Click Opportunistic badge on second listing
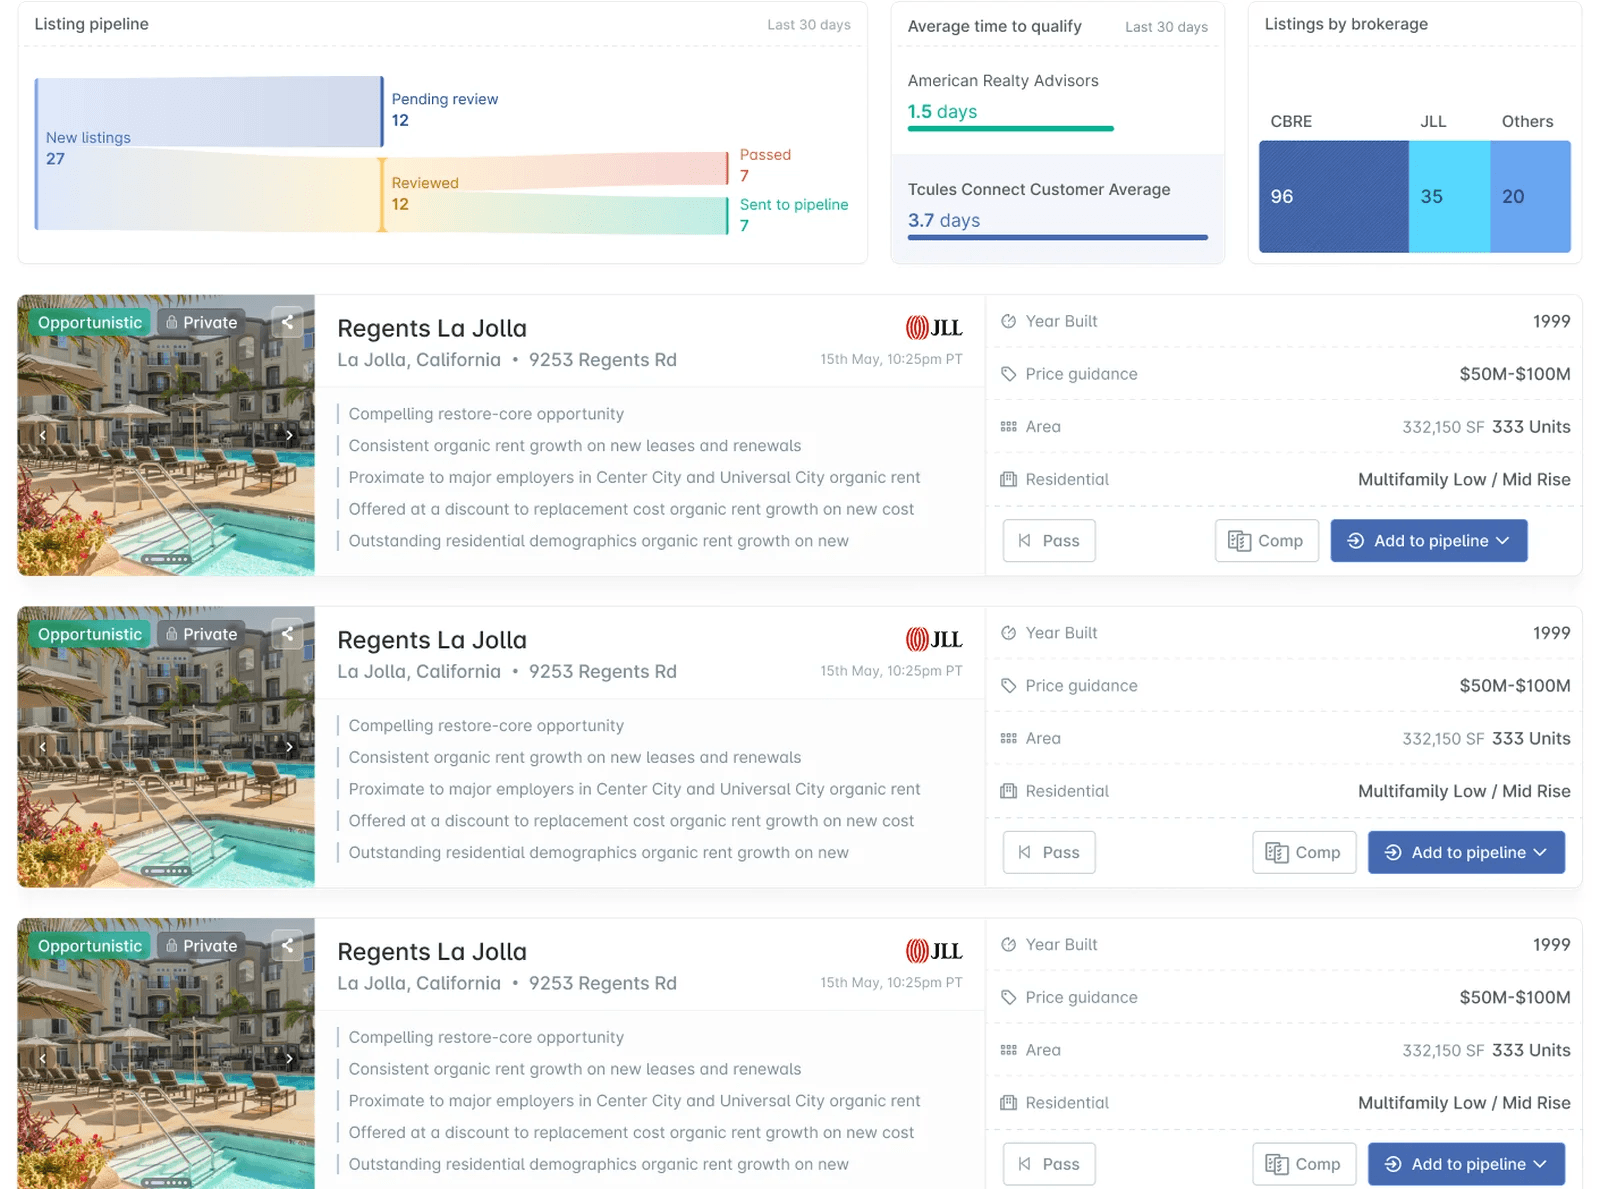Viewport: 1600px width, 1189px height. coord(90,634)
